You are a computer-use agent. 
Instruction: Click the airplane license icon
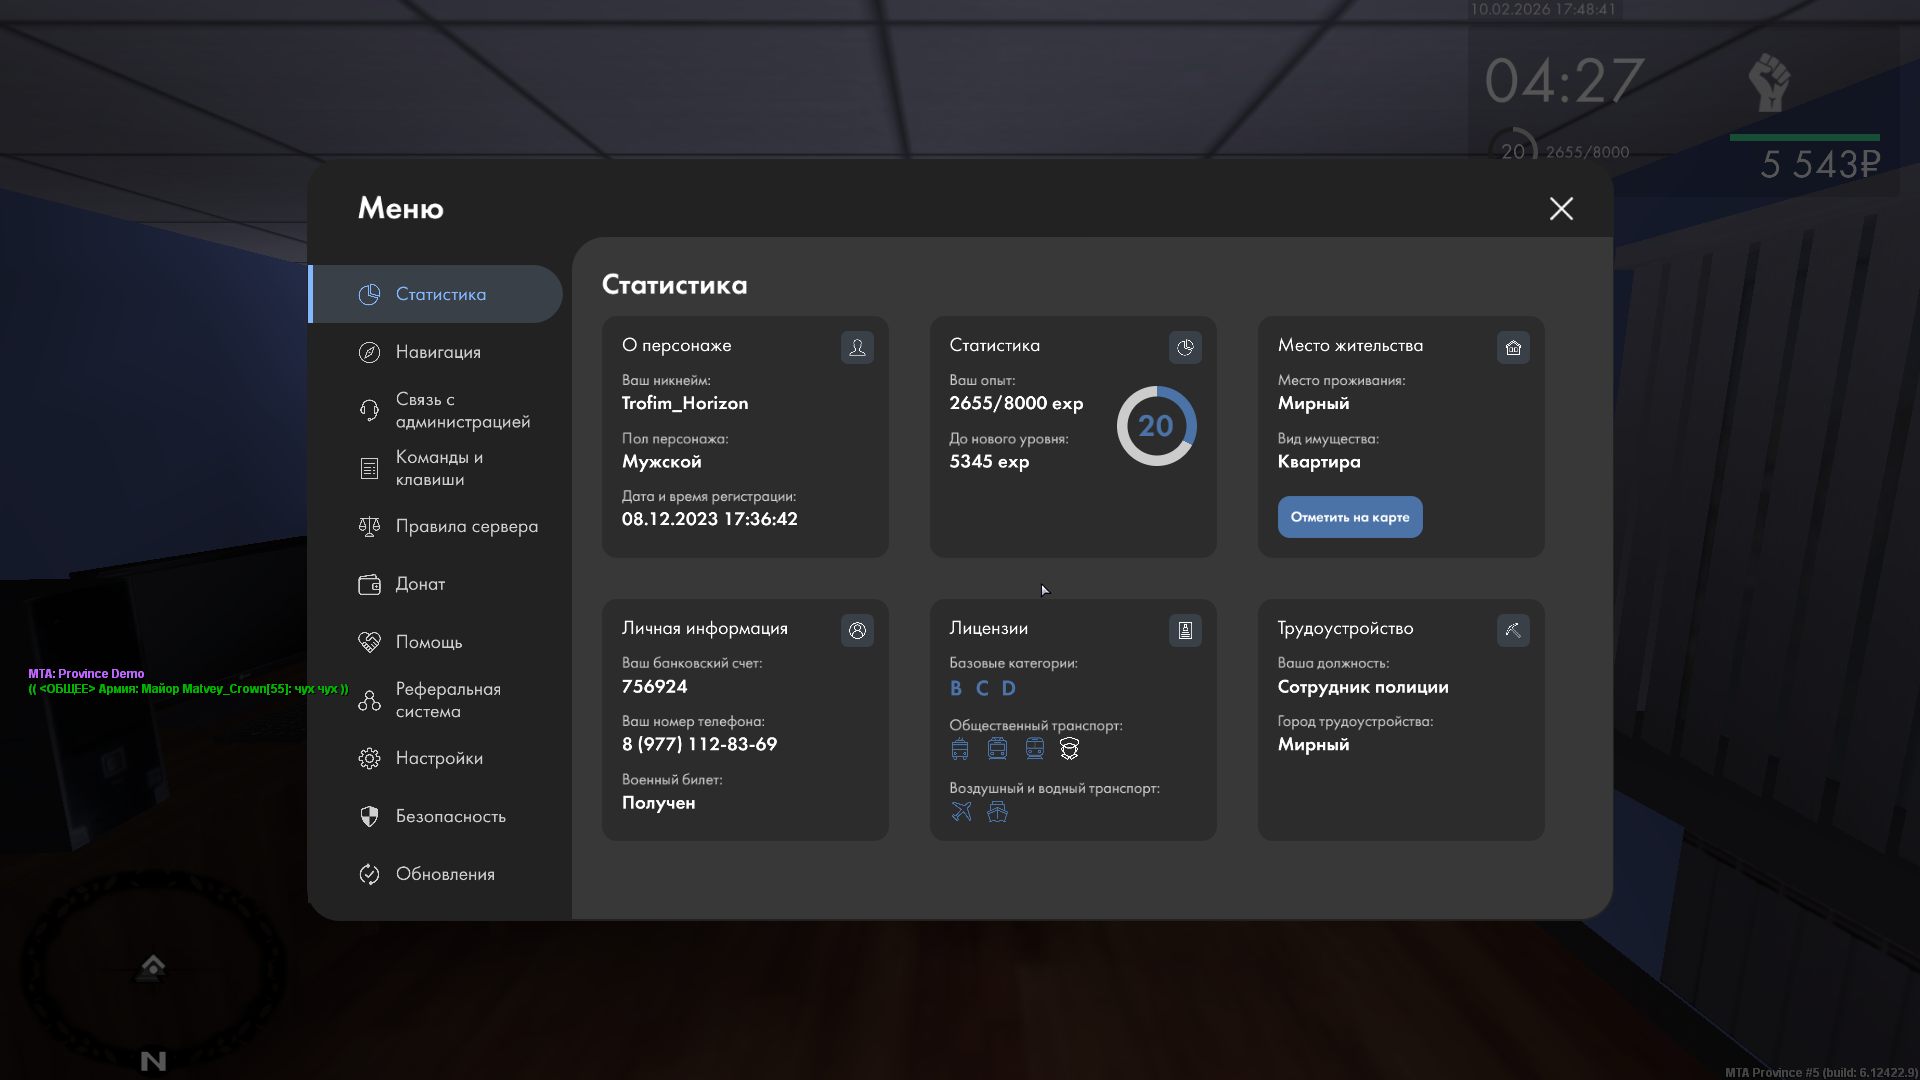click(961, 811)
